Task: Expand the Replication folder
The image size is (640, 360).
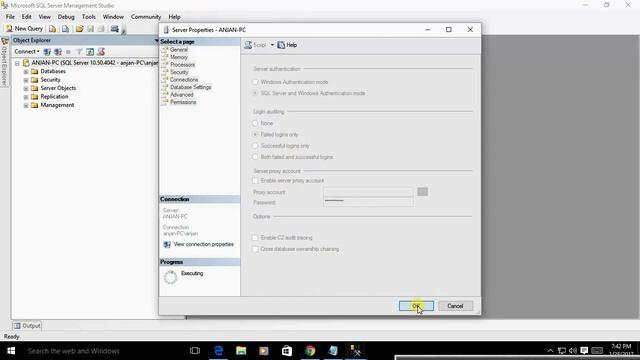Action: tap(26, 97)
